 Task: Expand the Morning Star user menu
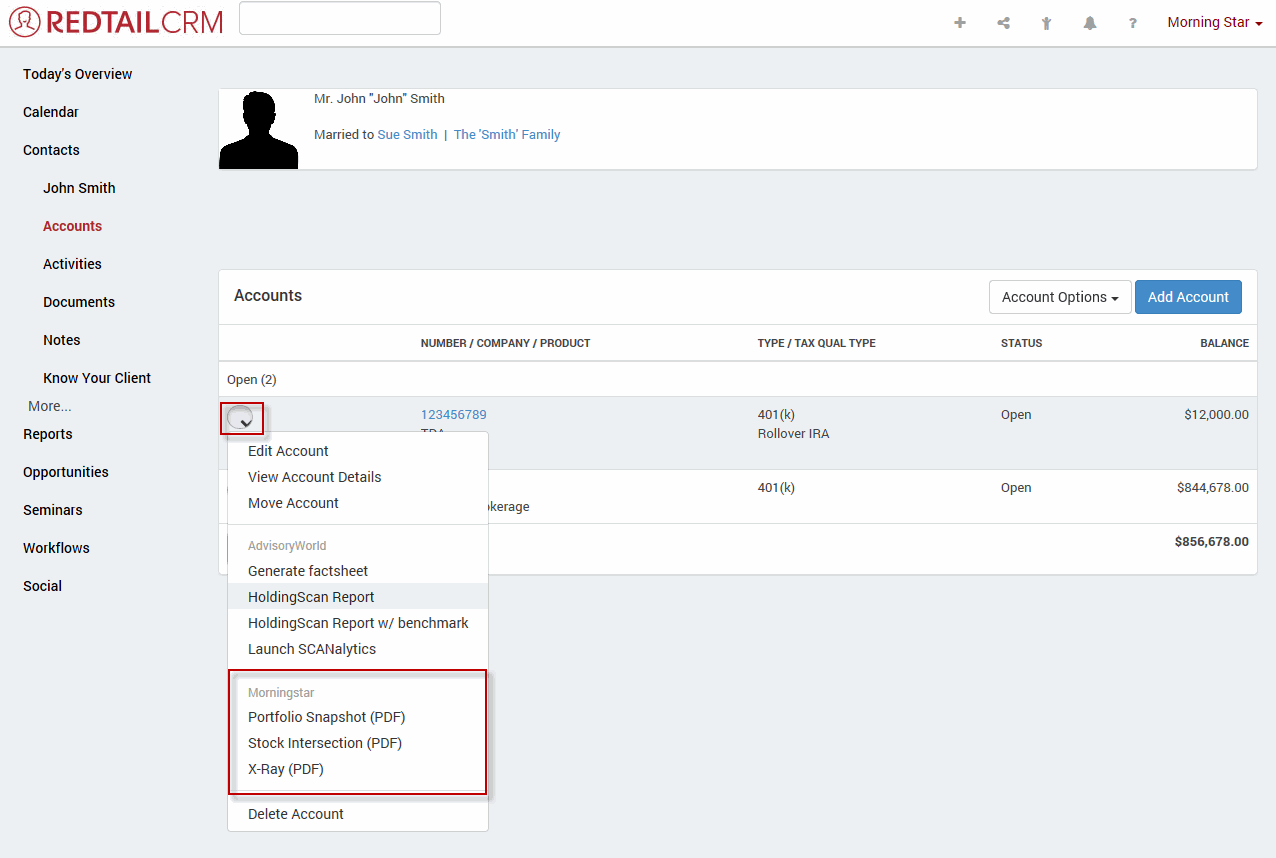[x=1214, y=22]
